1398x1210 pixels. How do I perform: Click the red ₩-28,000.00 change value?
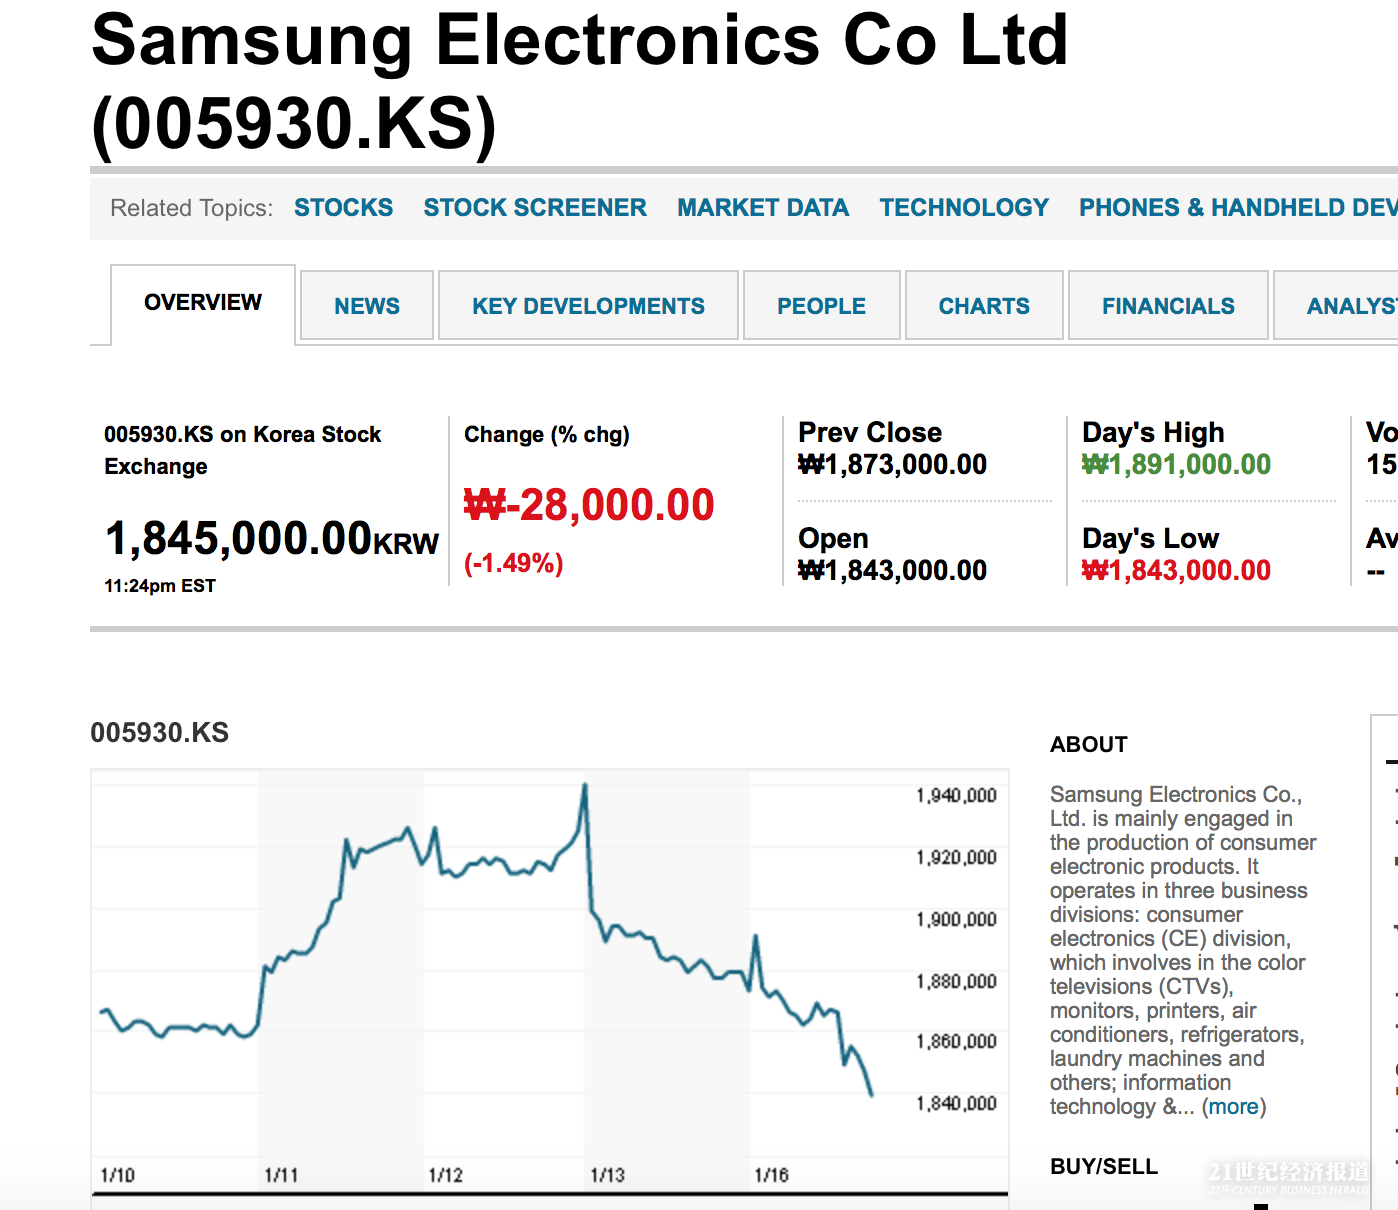(x=589, y=505)
